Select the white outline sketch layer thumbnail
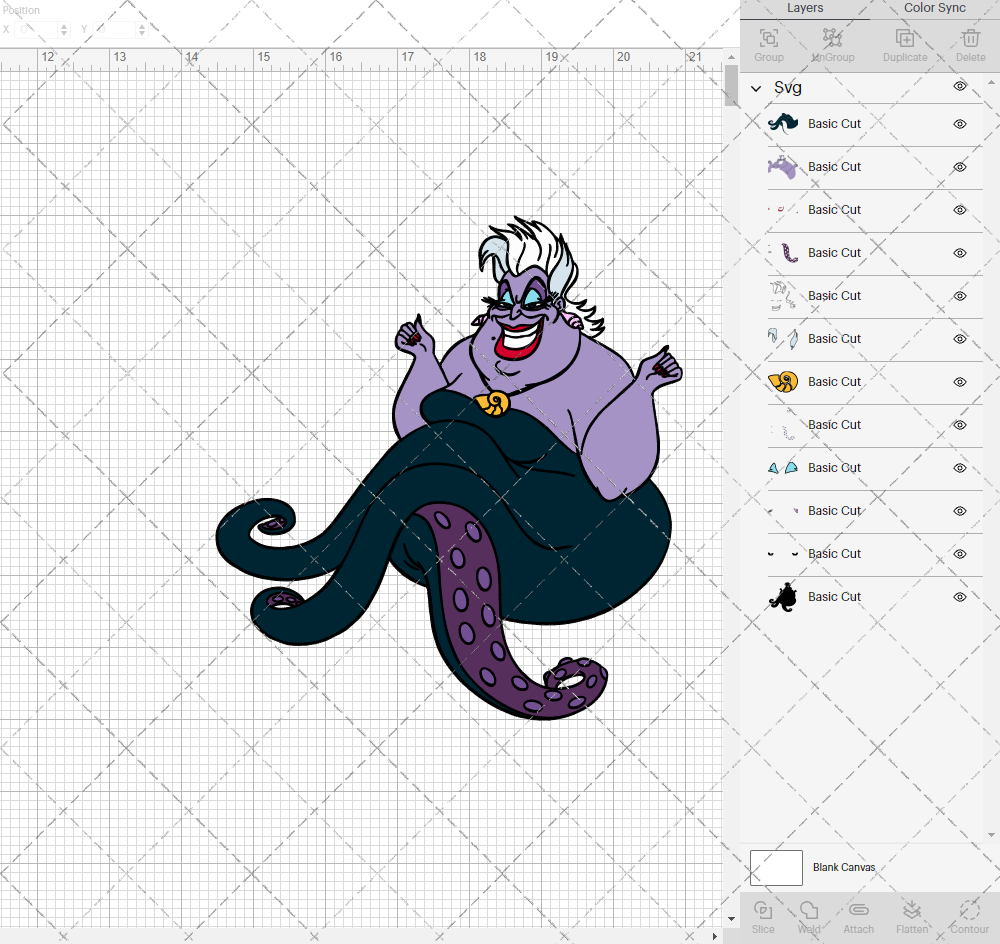 (x=783, y=295)
